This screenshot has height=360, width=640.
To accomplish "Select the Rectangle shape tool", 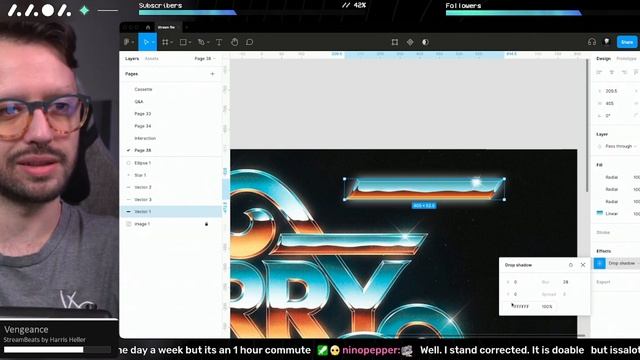I will point(183,42).
